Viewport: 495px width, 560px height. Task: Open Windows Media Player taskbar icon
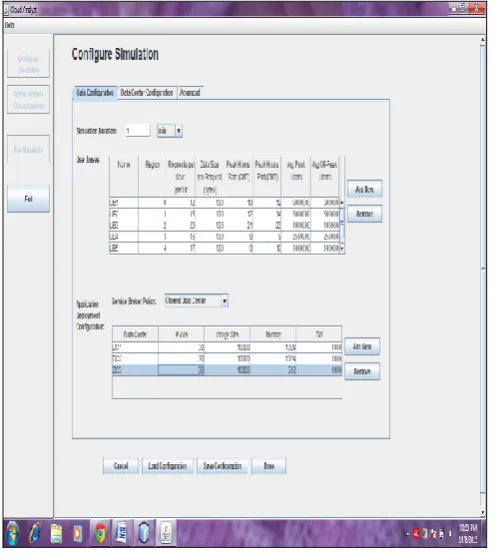pos(78,534)
